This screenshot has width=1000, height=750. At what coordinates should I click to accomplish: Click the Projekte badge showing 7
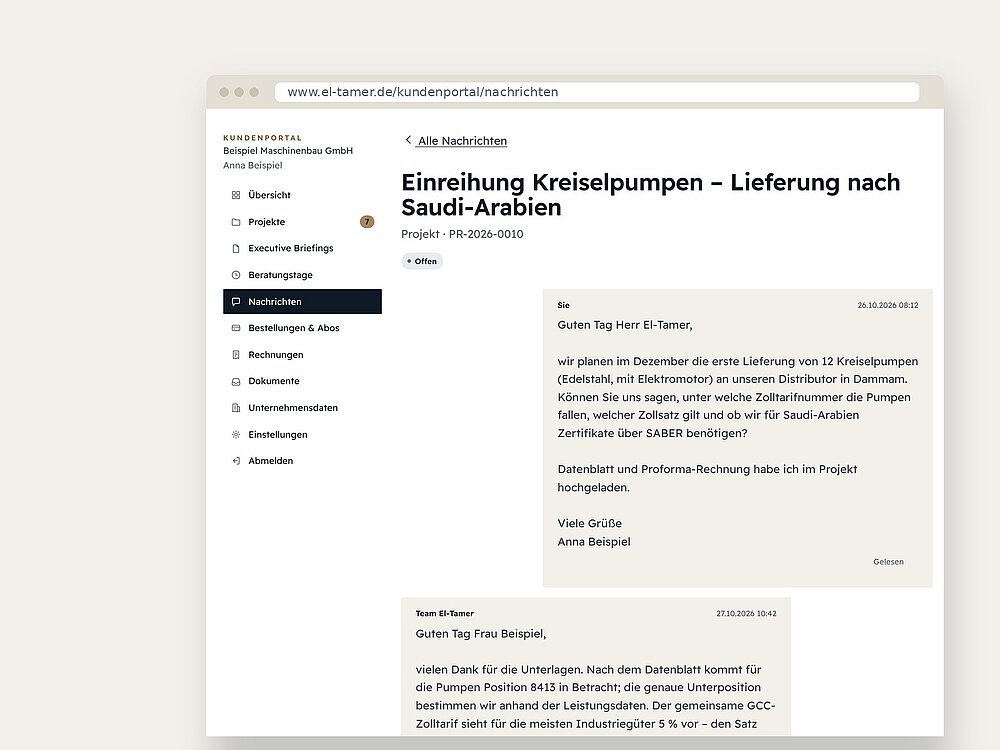pyautogui.click(x=367, y=222)
